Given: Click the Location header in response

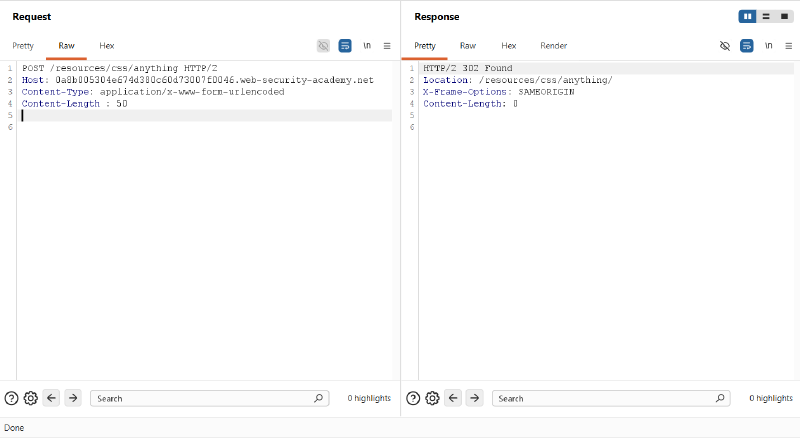Looking at the screenshot, I should pos(518,80).
